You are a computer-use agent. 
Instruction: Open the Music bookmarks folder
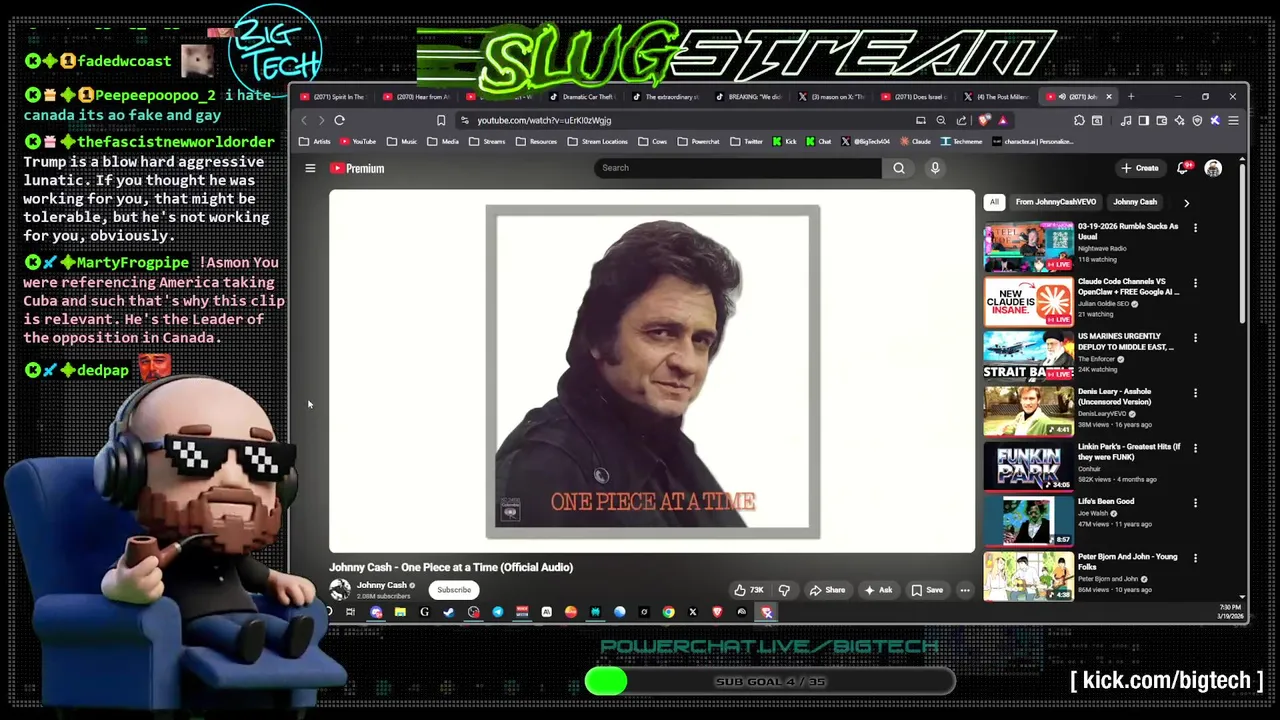click(x=402, y=142)
